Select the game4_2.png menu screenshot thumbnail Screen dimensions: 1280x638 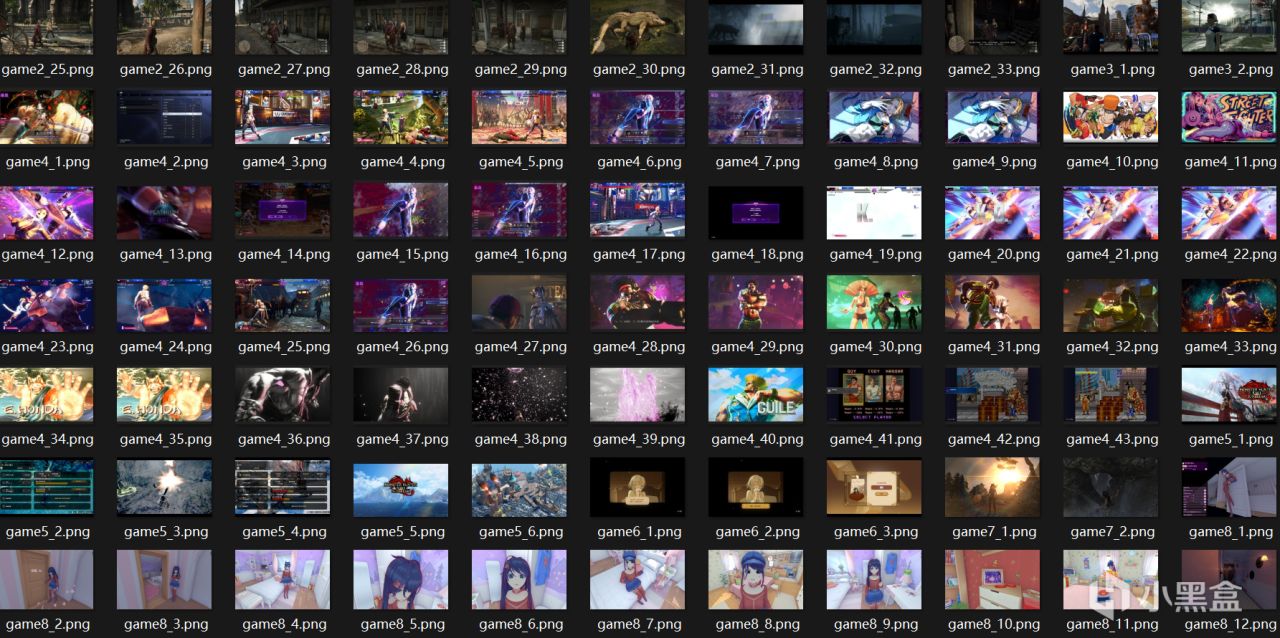click(164, 117)
